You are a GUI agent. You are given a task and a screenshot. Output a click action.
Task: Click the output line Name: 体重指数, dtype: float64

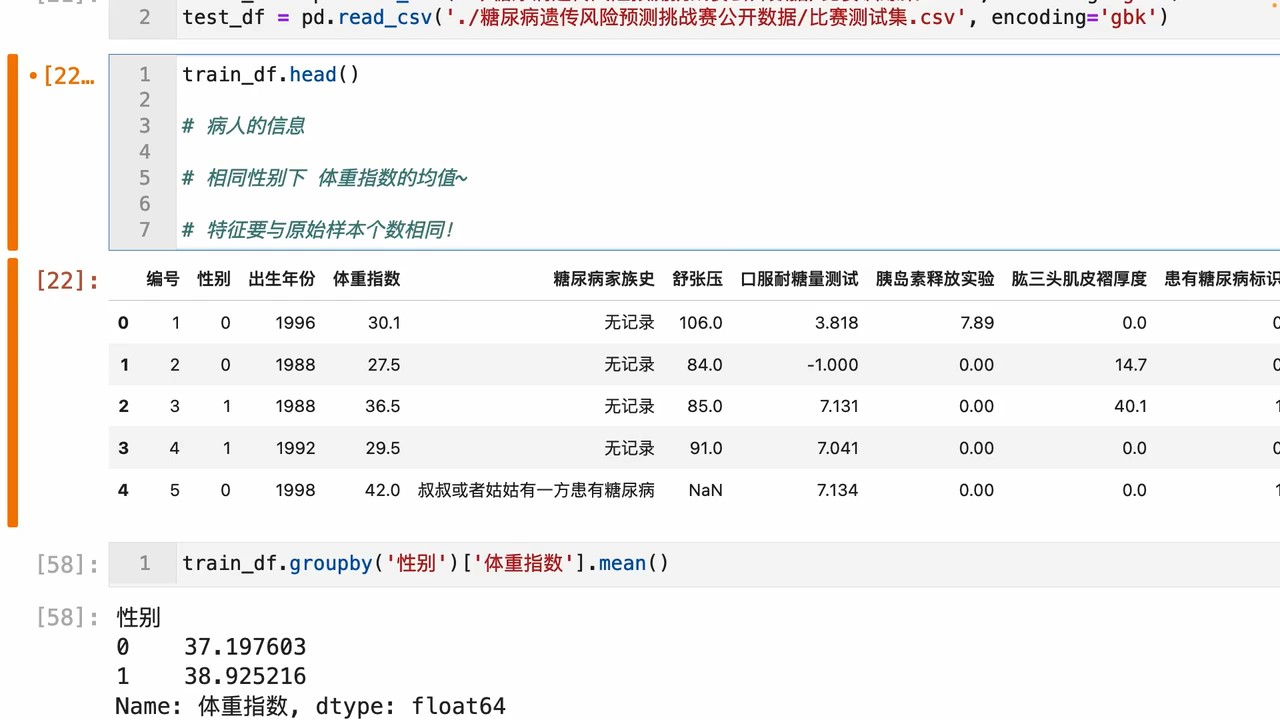[x=310, y=706]
